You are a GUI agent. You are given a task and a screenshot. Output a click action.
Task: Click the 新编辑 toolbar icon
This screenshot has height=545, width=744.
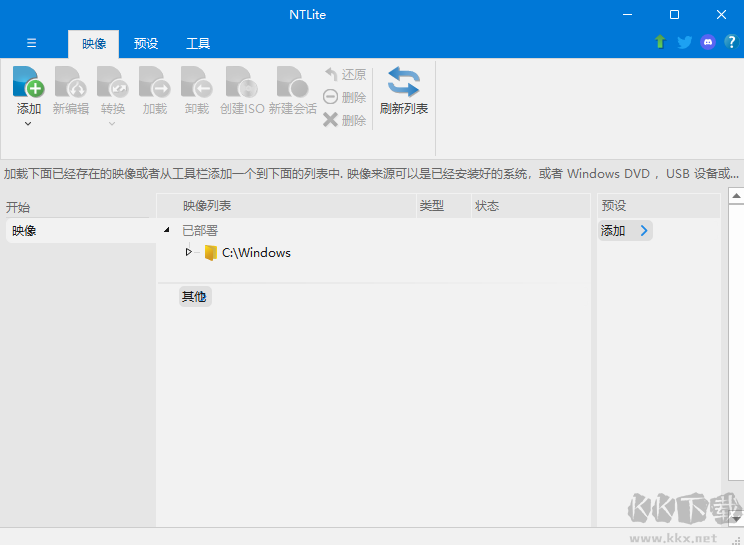pyautogui.click(x=71, y=82)
